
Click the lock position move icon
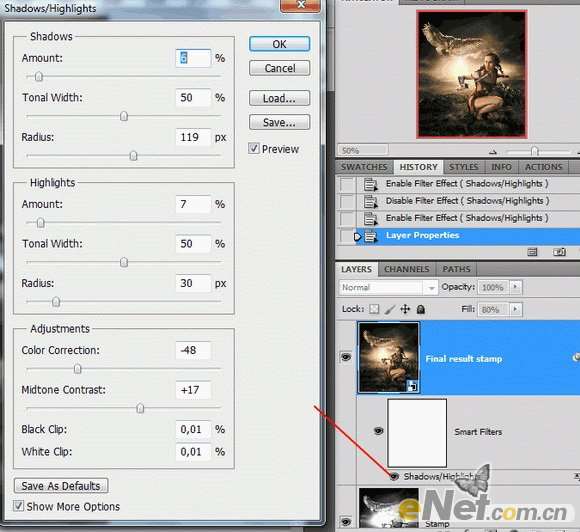(x=405, y=309)
